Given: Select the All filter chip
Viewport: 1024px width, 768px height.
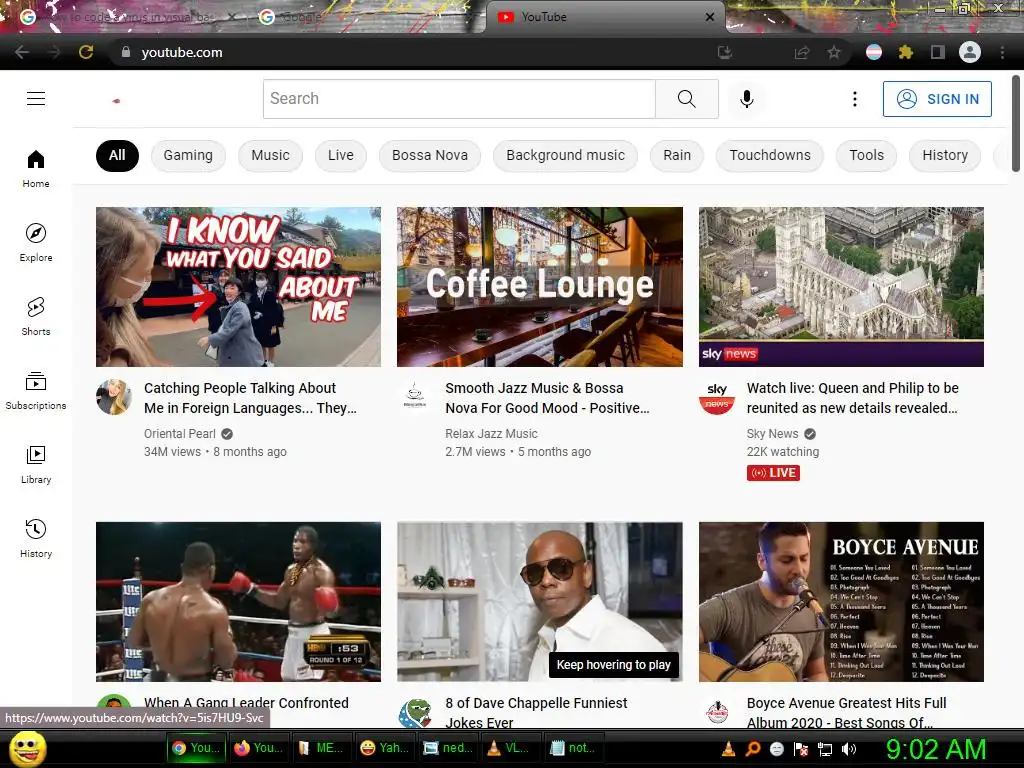Looking at the screenshot, I should tap(117, 155).
